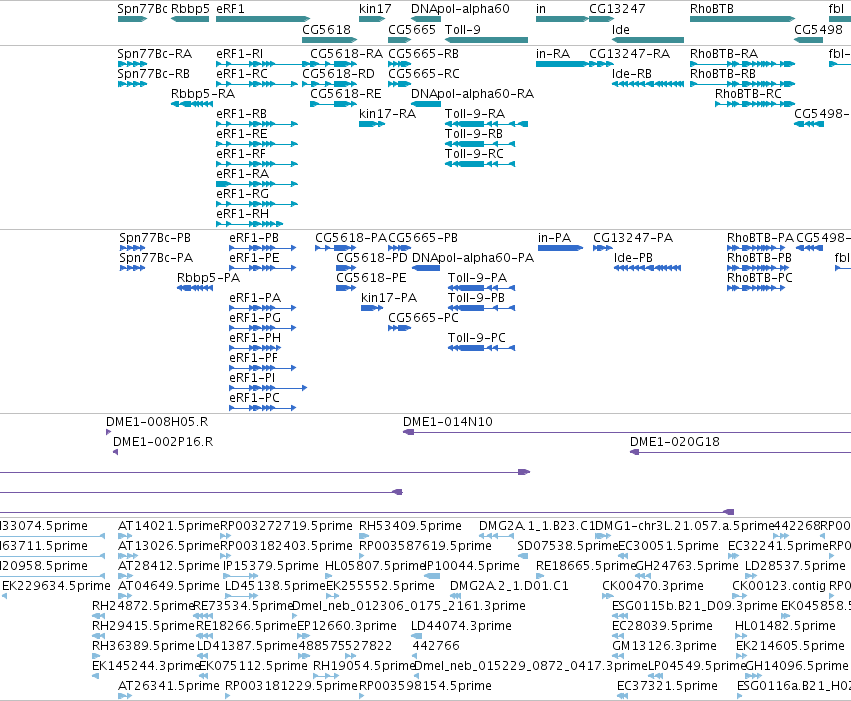This screenshot has height=701, width=851.
Task: Click the eRF1-RC transcript label
Action: click(242, 74)
